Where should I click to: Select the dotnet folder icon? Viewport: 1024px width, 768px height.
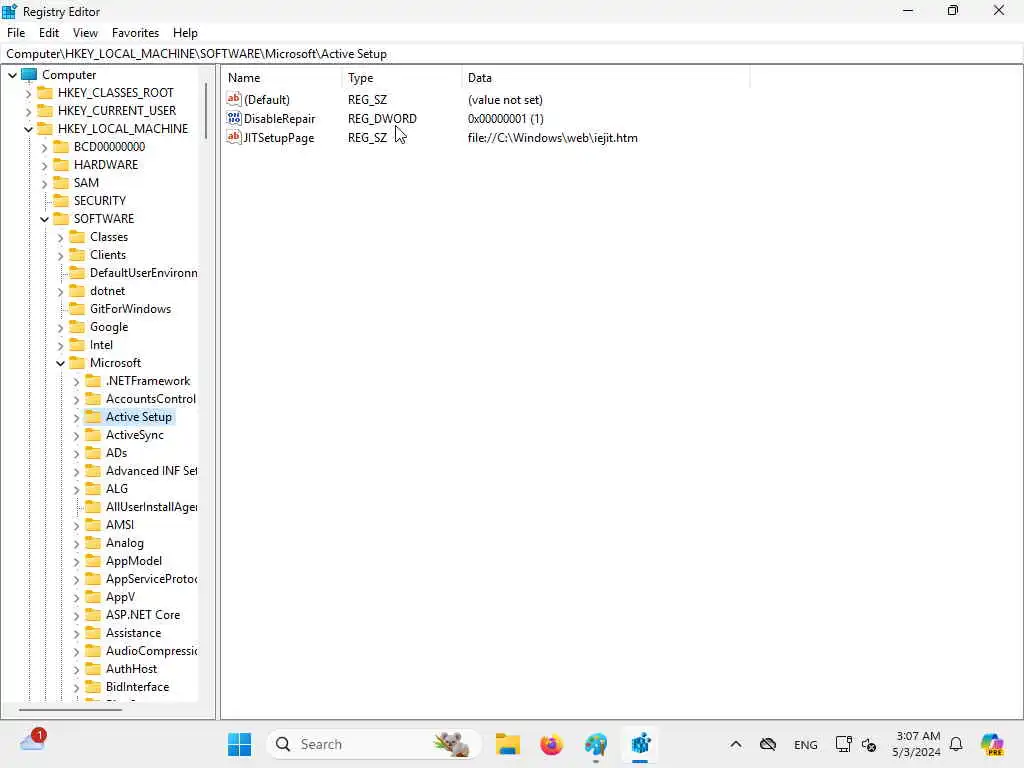pos(77,291)
